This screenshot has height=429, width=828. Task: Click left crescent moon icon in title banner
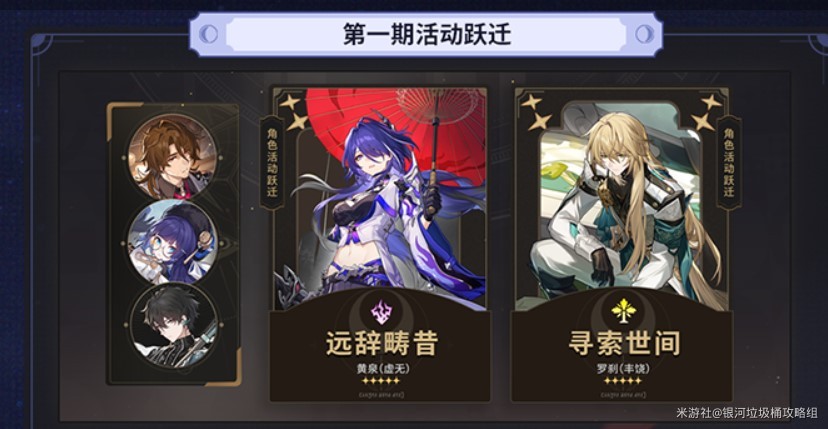tap(211, 34)
